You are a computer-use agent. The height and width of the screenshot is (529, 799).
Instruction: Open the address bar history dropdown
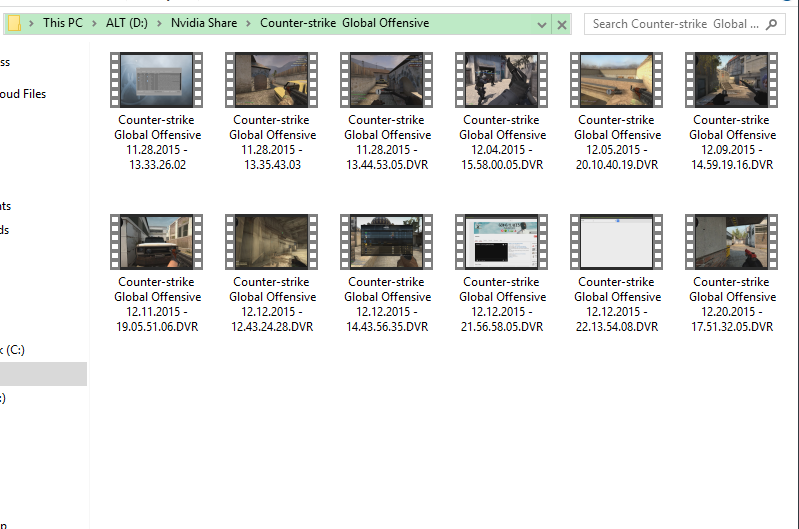(x=542, y=24)
